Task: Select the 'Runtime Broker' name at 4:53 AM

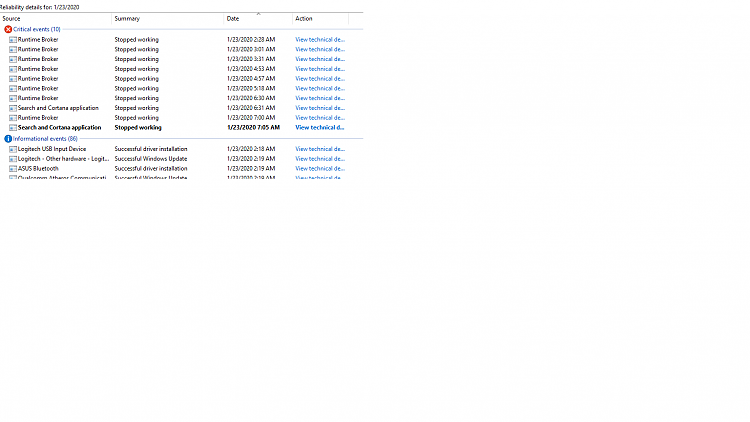Action: (38, 69)
